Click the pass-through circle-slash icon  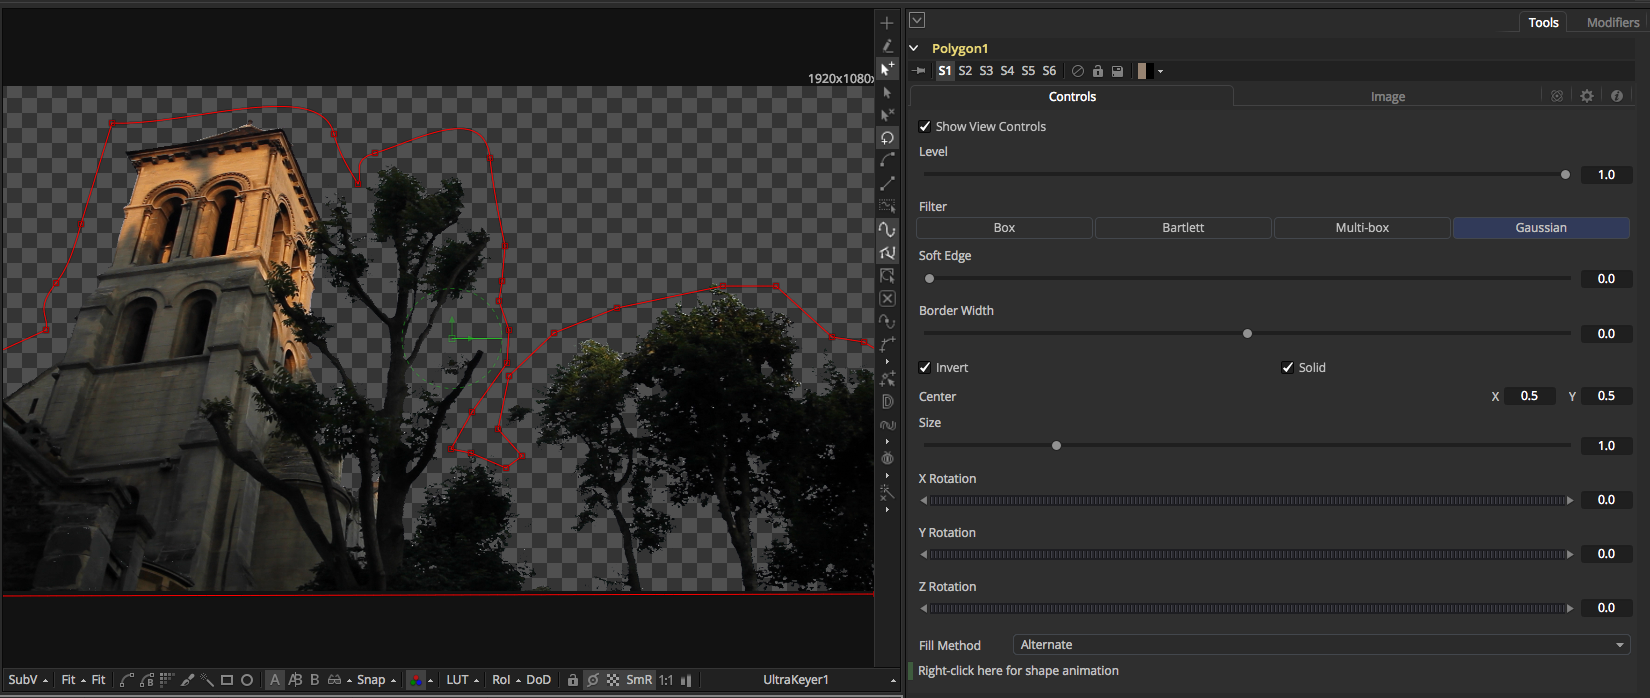[x=1077, y=71]
